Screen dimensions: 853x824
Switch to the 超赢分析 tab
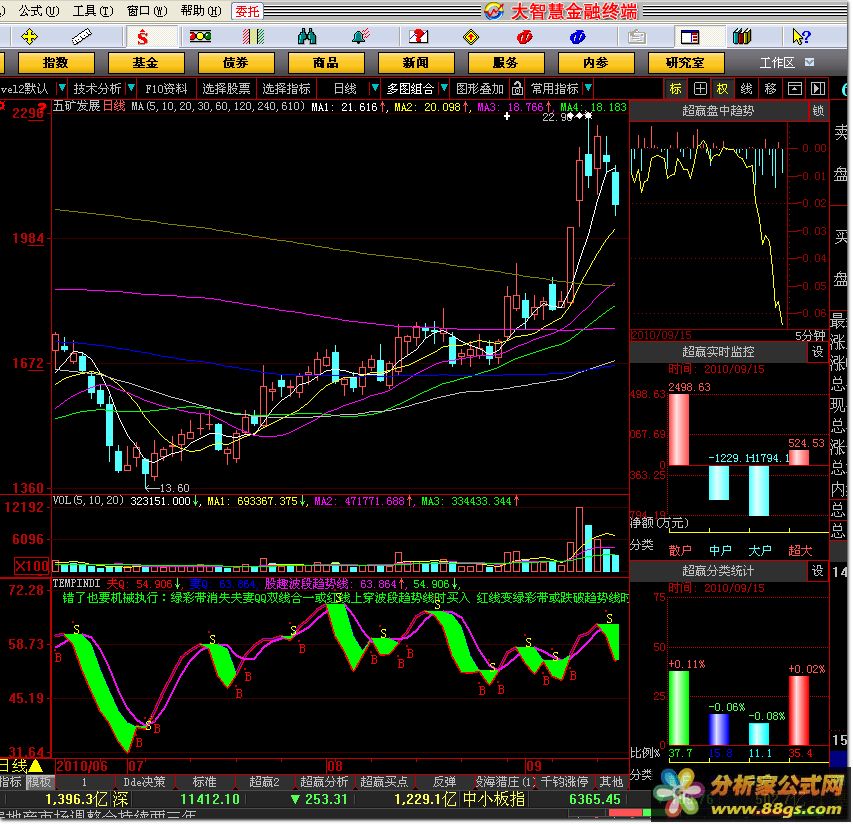point(324,782)
